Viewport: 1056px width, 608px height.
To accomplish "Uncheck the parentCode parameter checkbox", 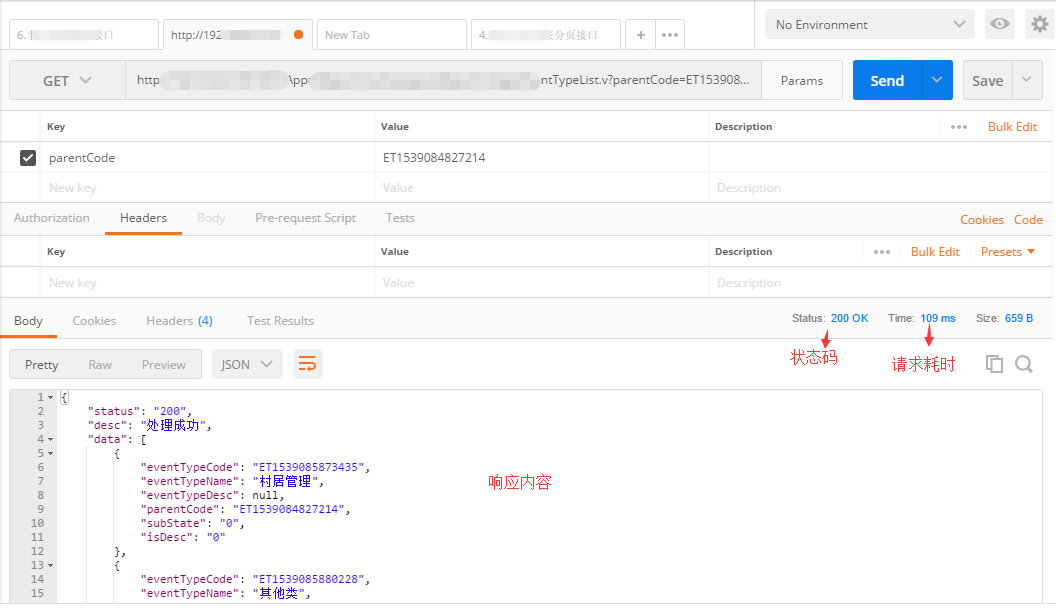I will (x=28, y=158).
